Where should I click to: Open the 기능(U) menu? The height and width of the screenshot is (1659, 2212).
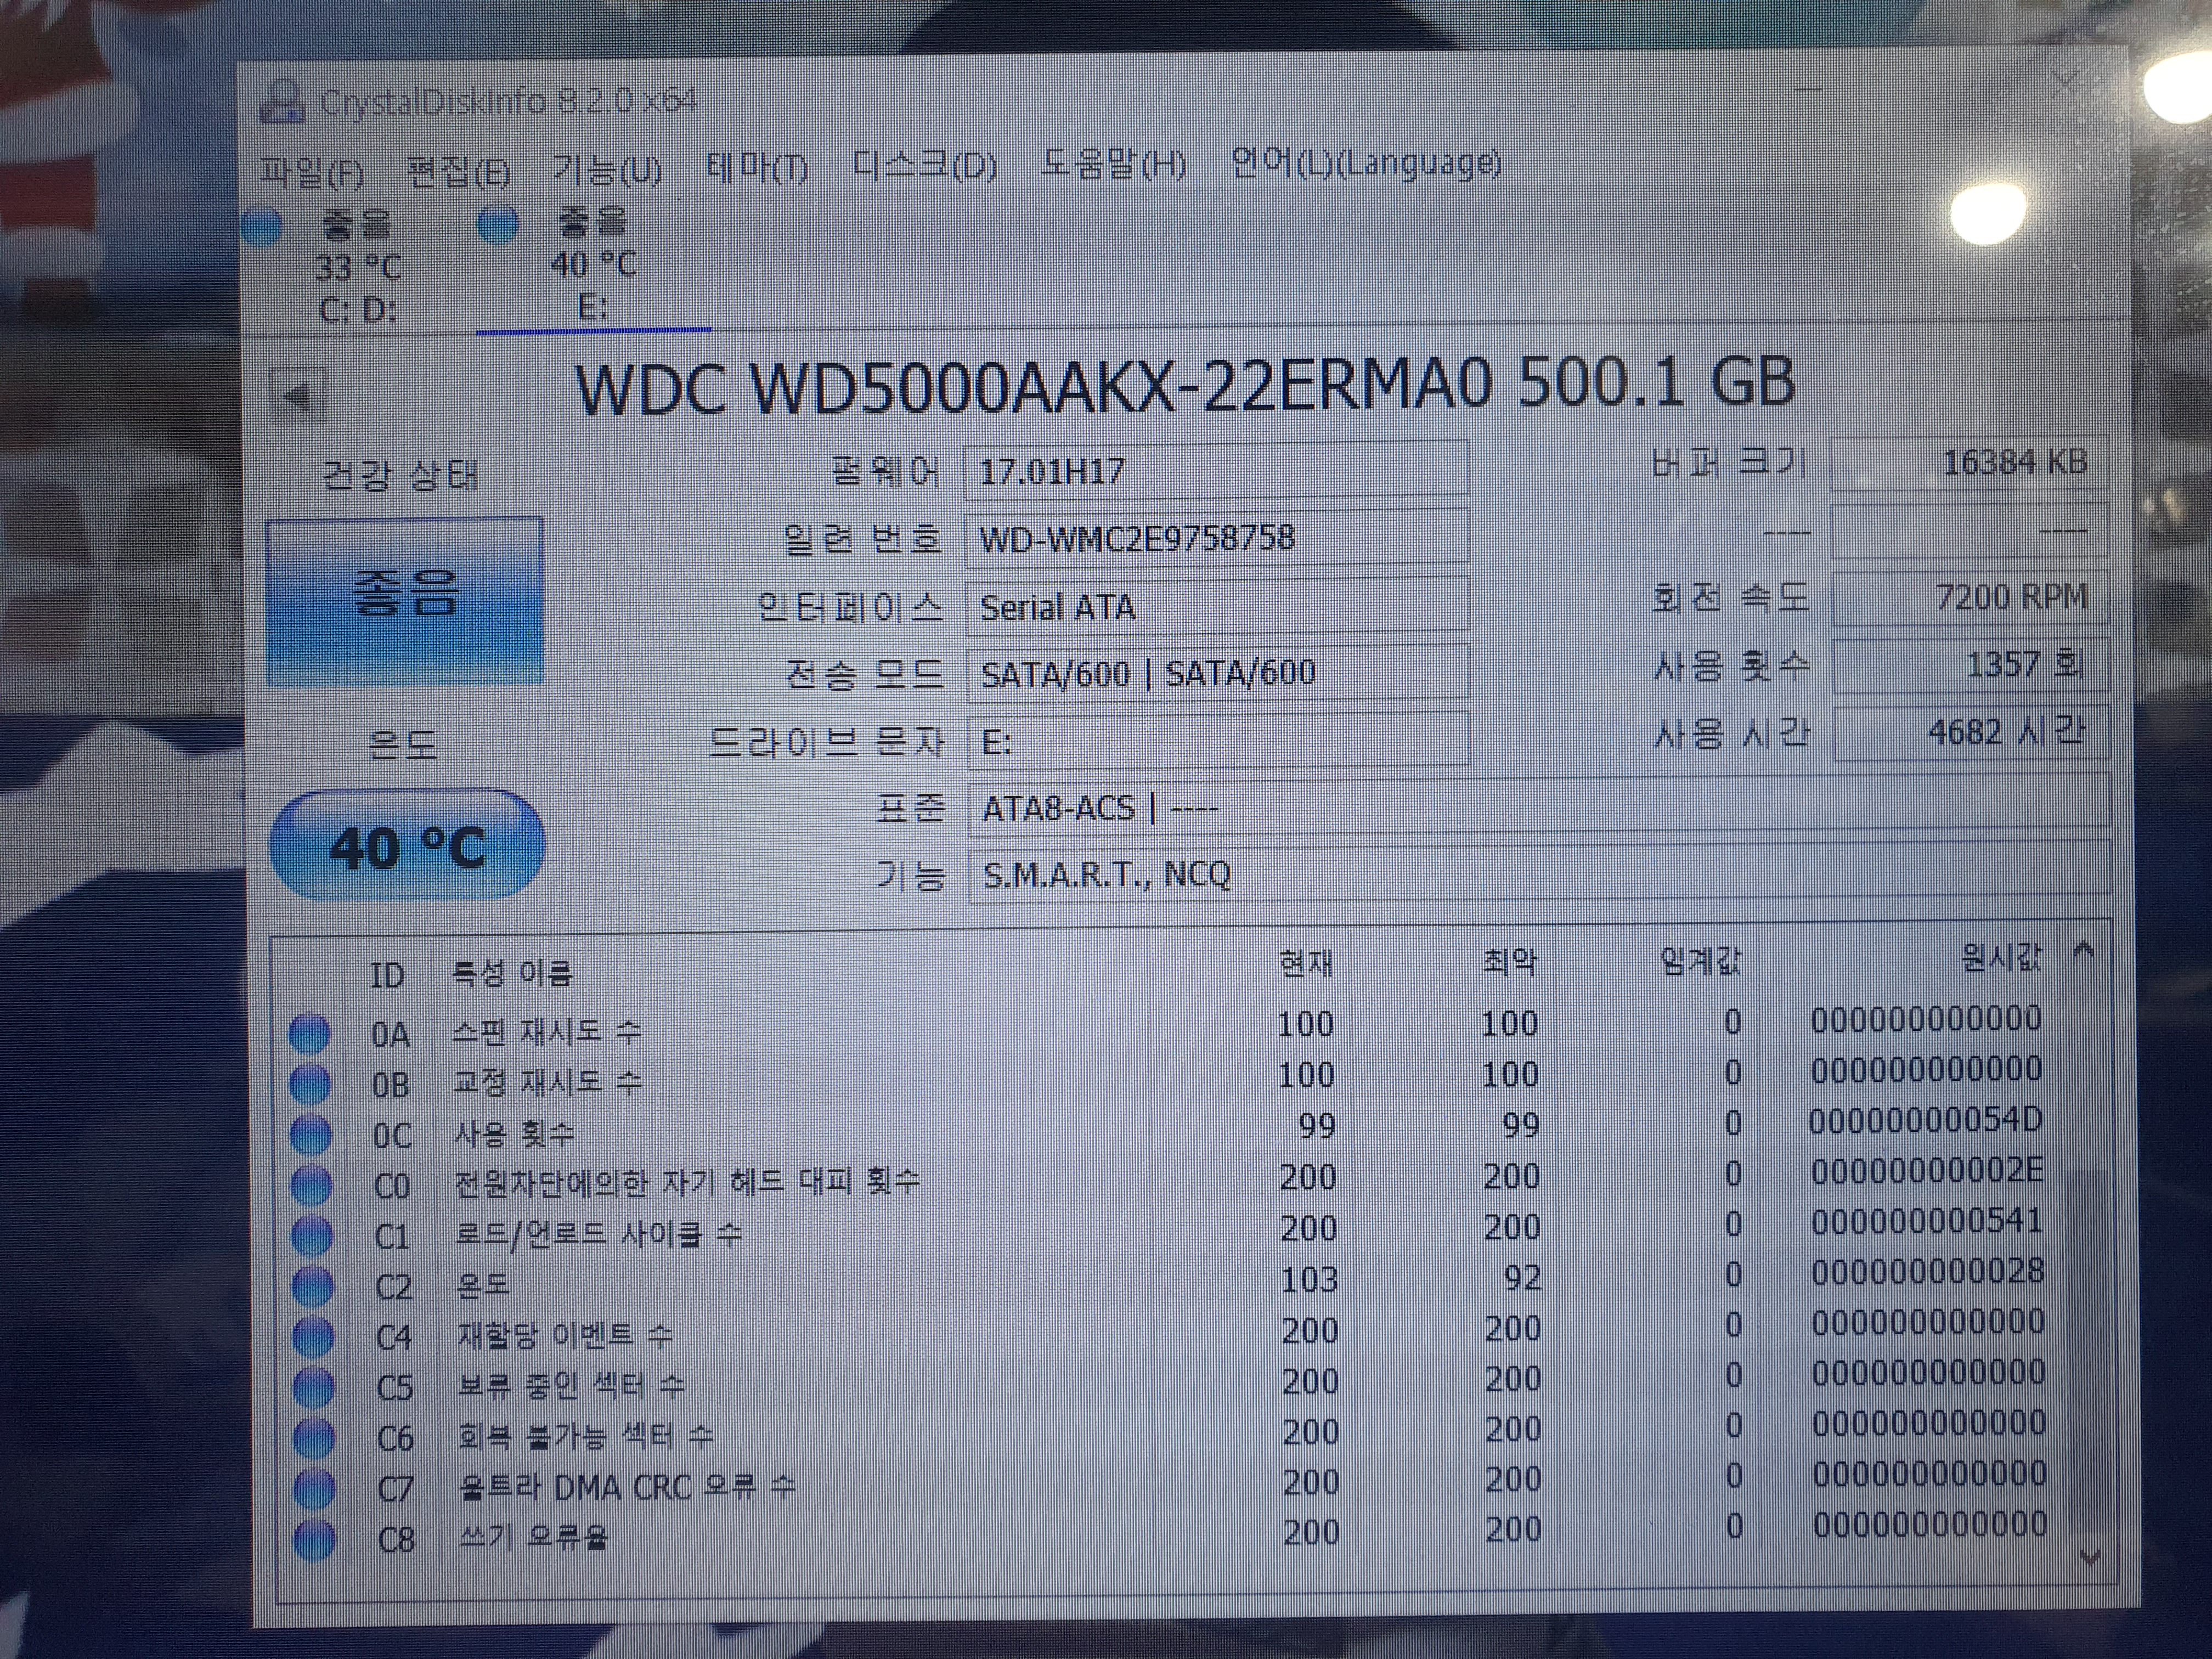607,171
